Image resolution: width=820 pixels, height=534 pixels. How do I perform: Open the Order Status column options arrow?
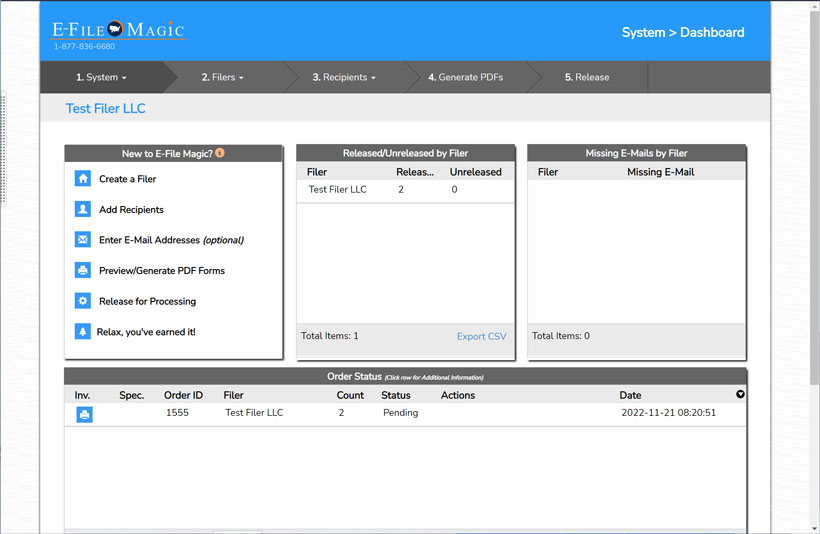740,394
